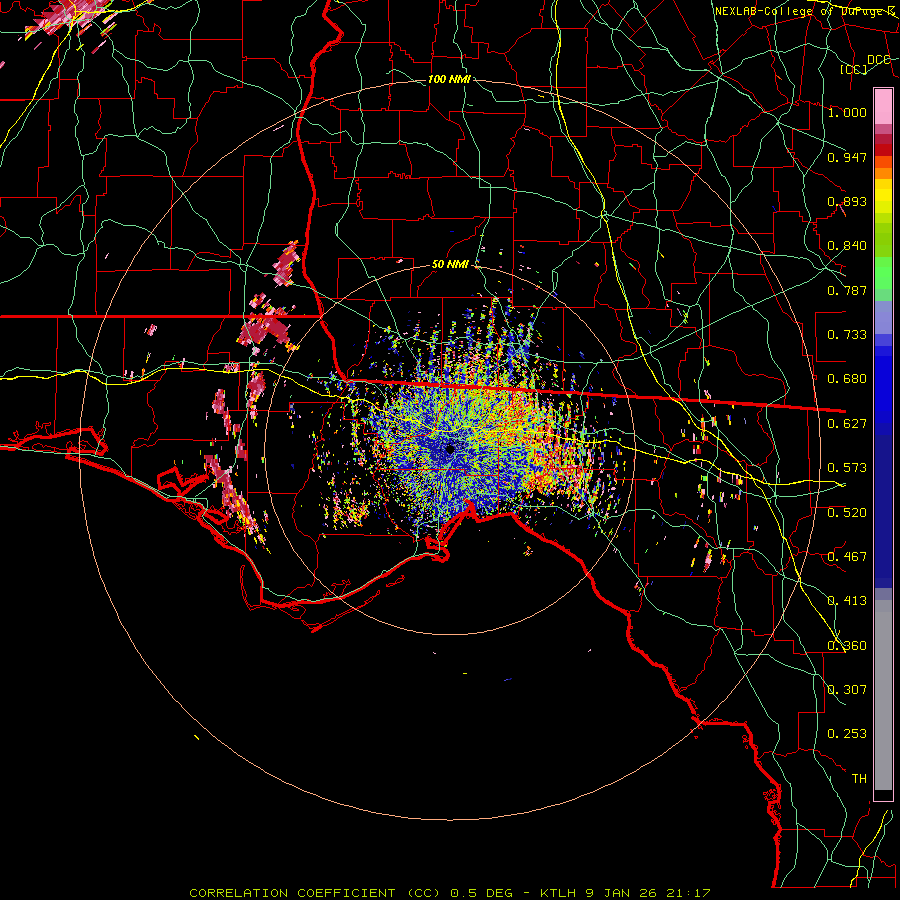Select the 0.733 legend value

[847, 335]
